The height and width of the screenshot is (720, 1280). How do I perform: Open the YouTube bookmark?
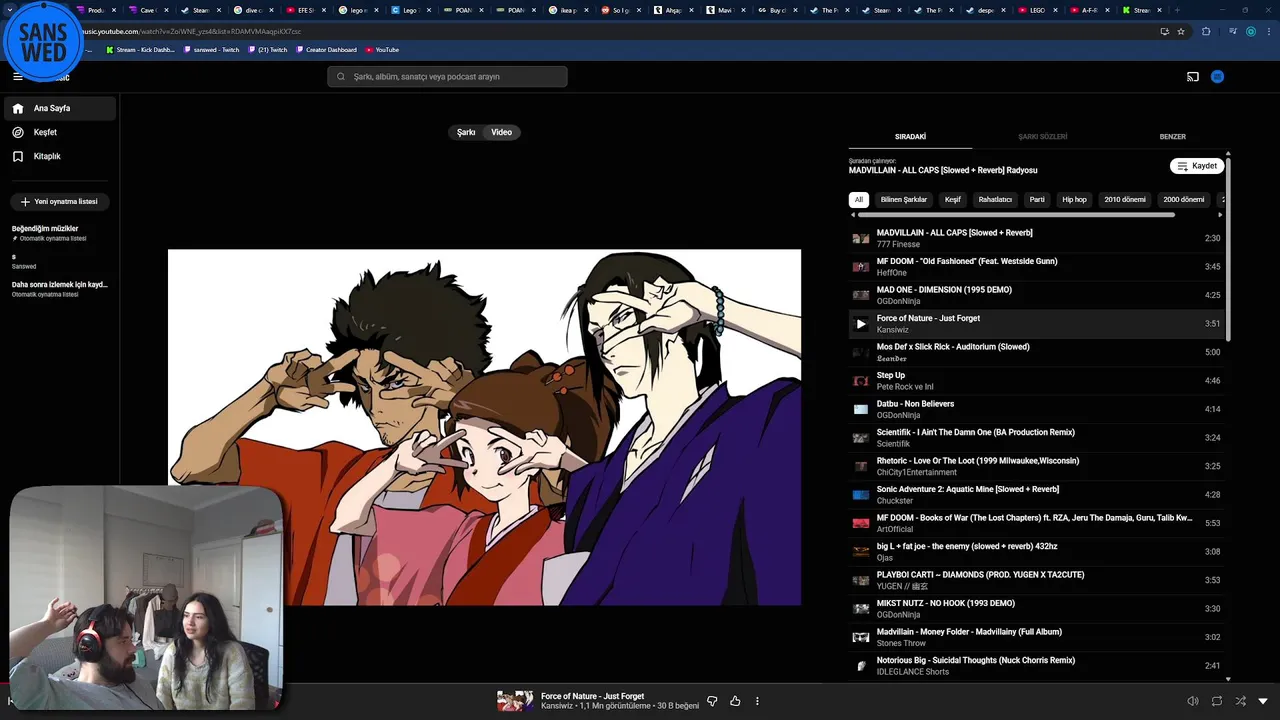point(382,50)
